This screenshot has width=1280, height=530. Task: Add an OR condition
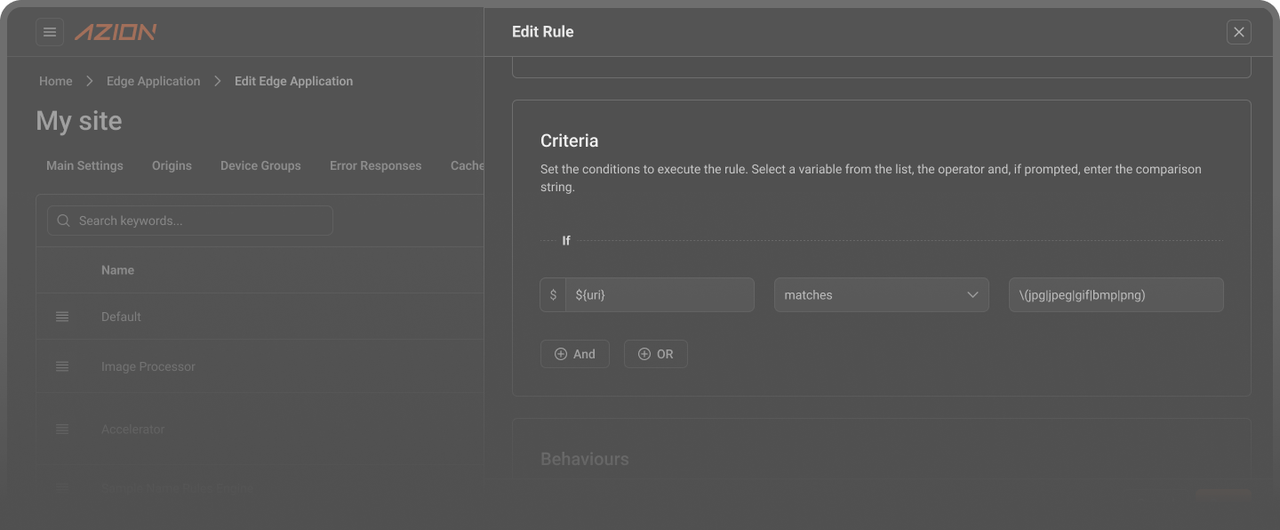(x=655, y=354)
